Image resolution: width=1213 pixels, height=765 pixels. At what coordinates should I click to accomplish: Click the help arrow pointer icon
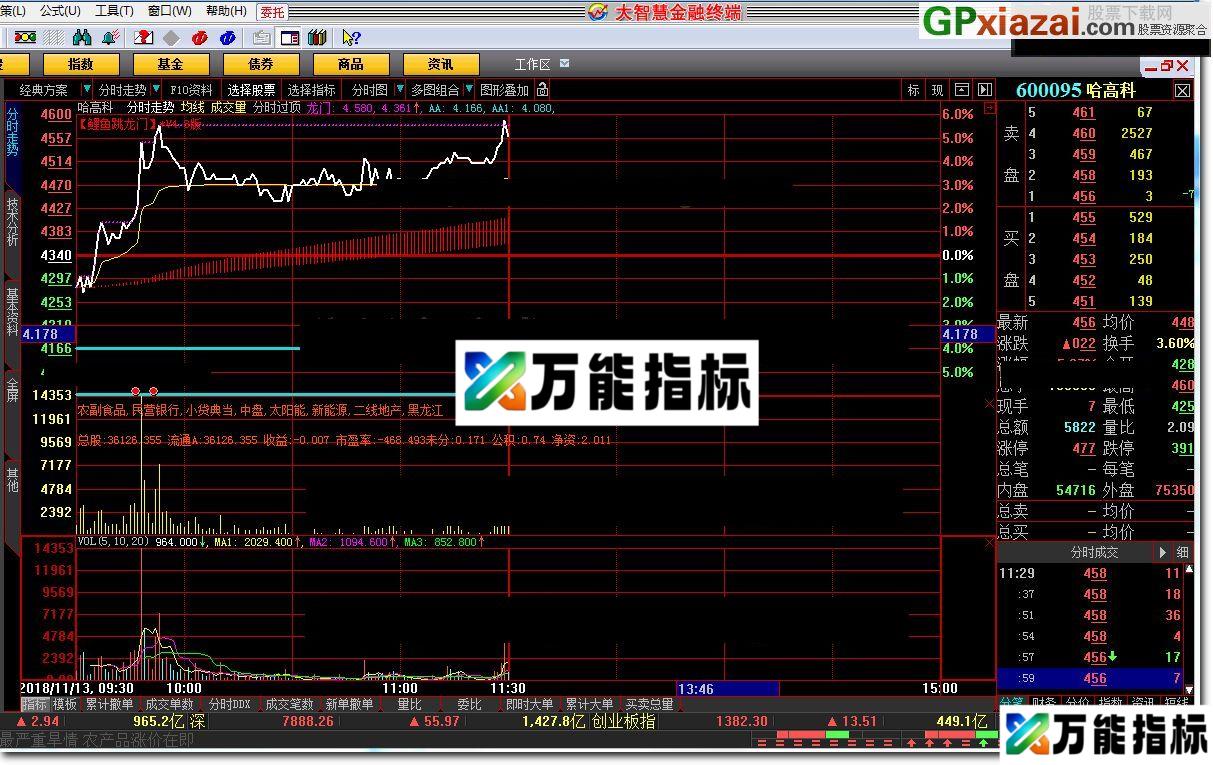(350, 38)
